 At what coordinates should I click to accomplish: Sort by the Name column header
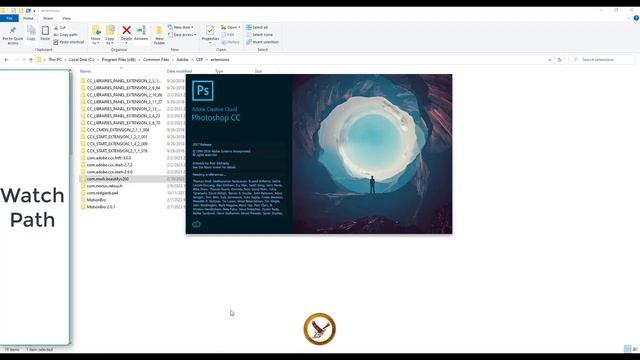tap(85, 71)
